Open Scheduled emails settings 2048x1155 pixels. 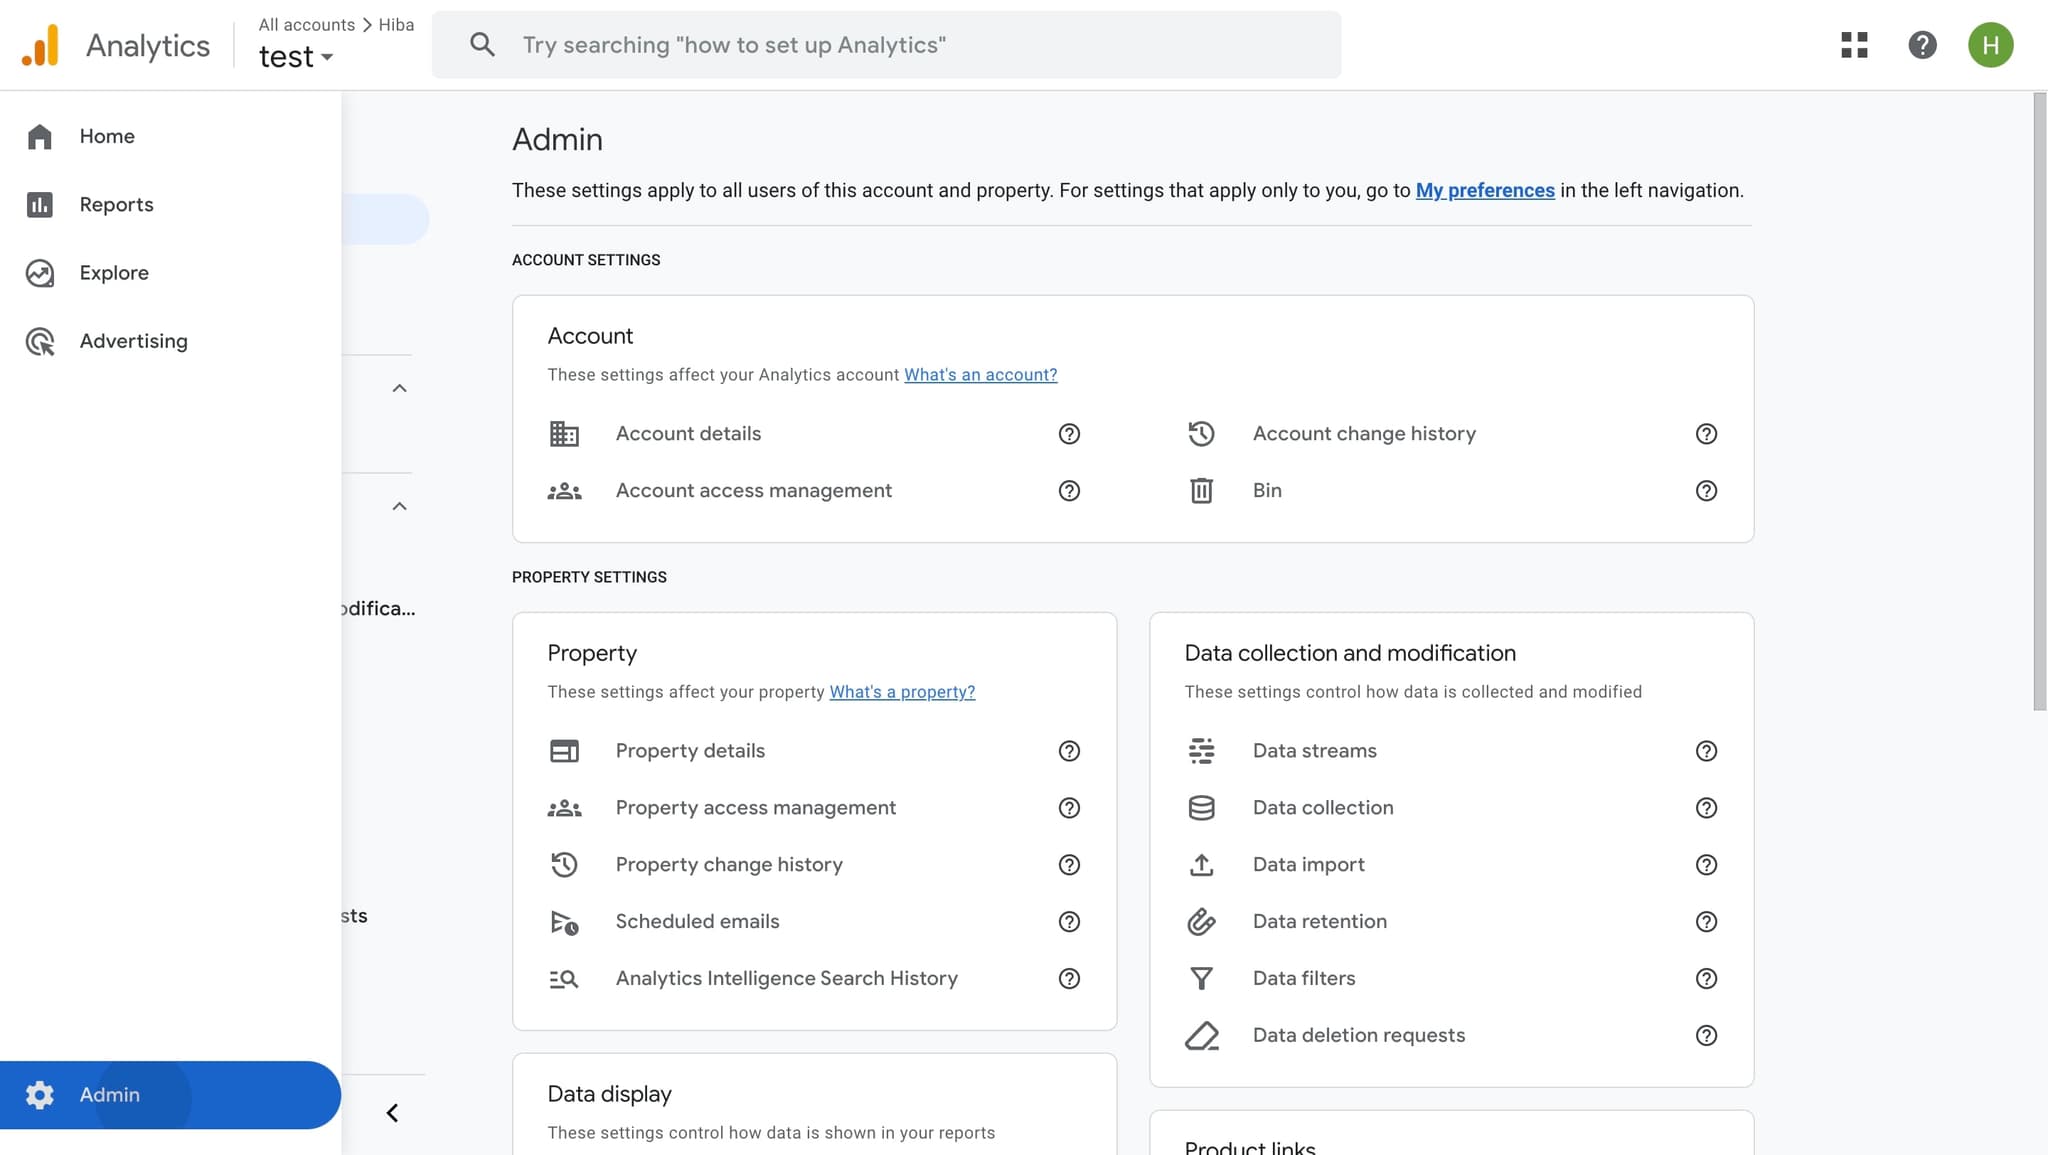[697, 921]
